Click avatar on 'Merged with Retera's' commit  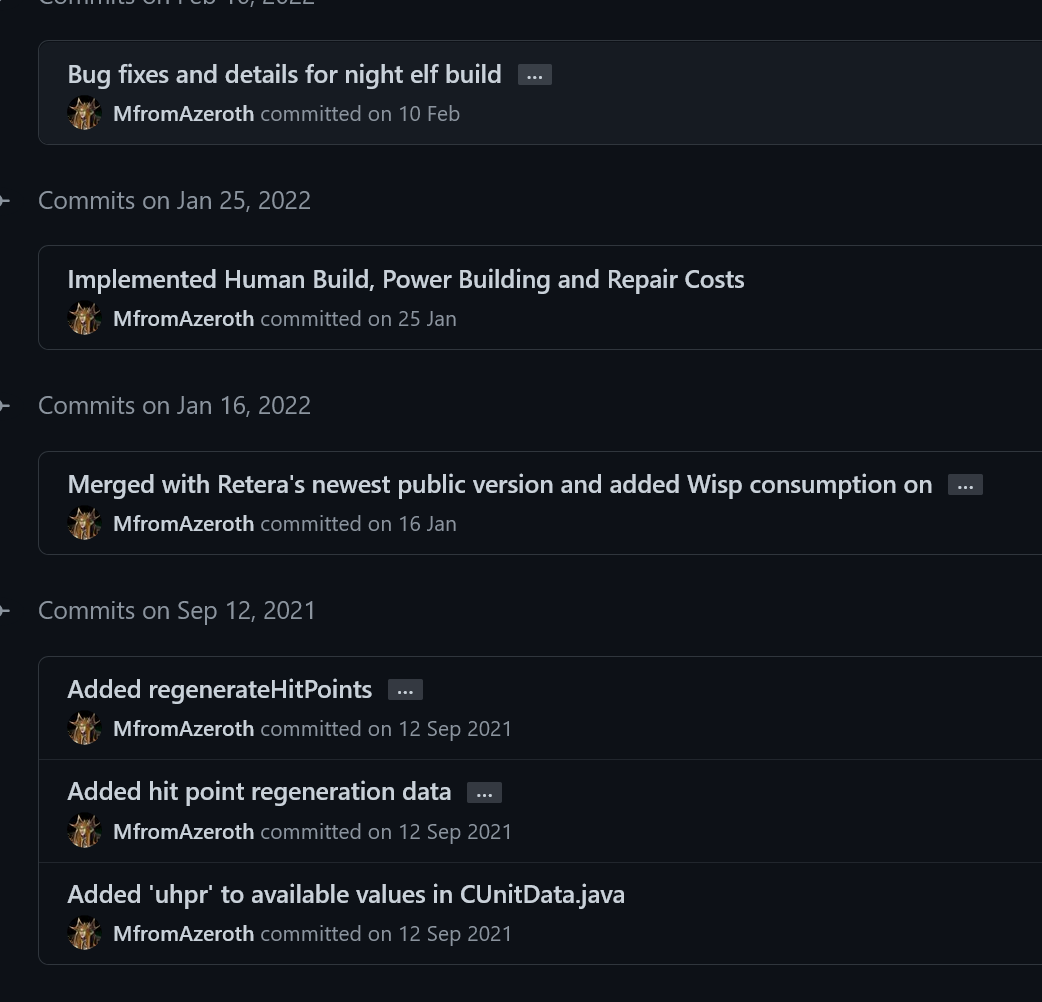click(84, 523)
